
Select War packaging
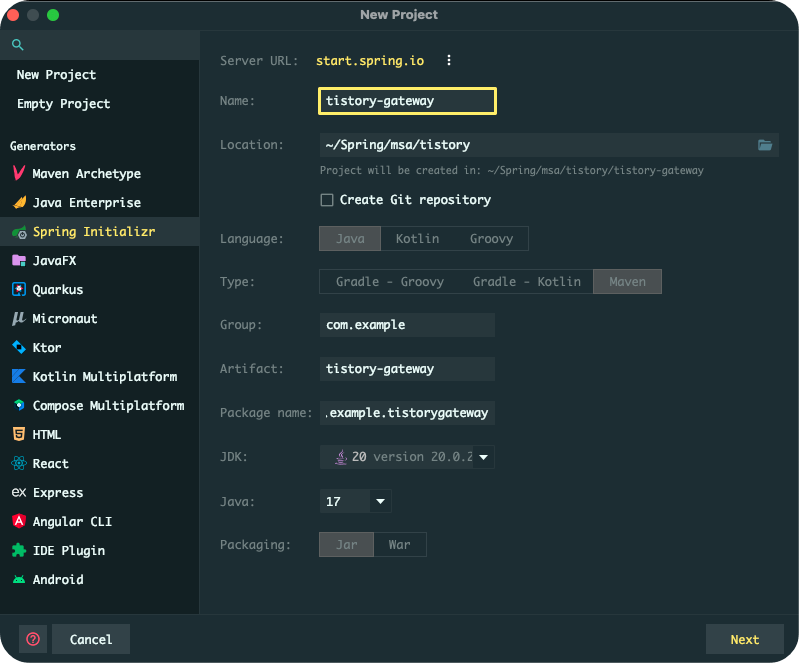[400, 545]
